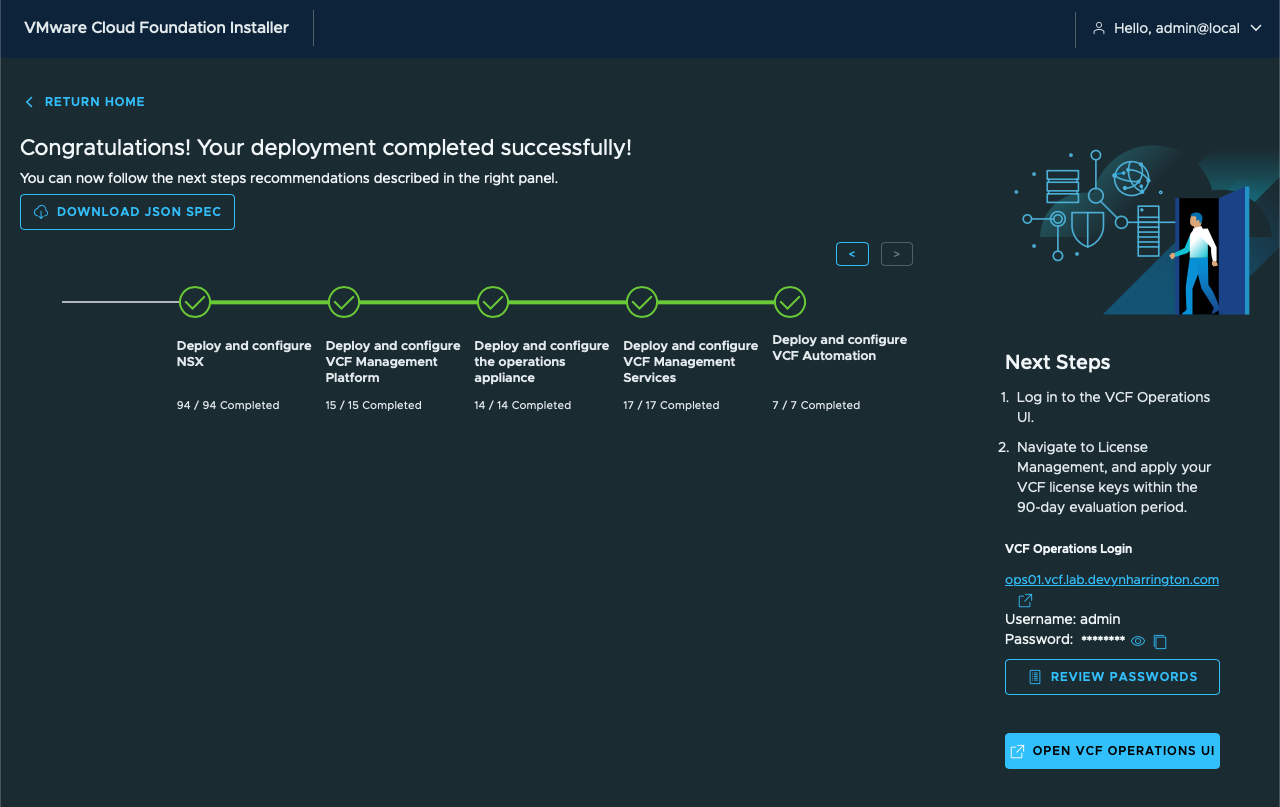The image size is (1280, 807).
Task: Click 'VCF Operations Login' heading
Action: tap(1069, 549)
